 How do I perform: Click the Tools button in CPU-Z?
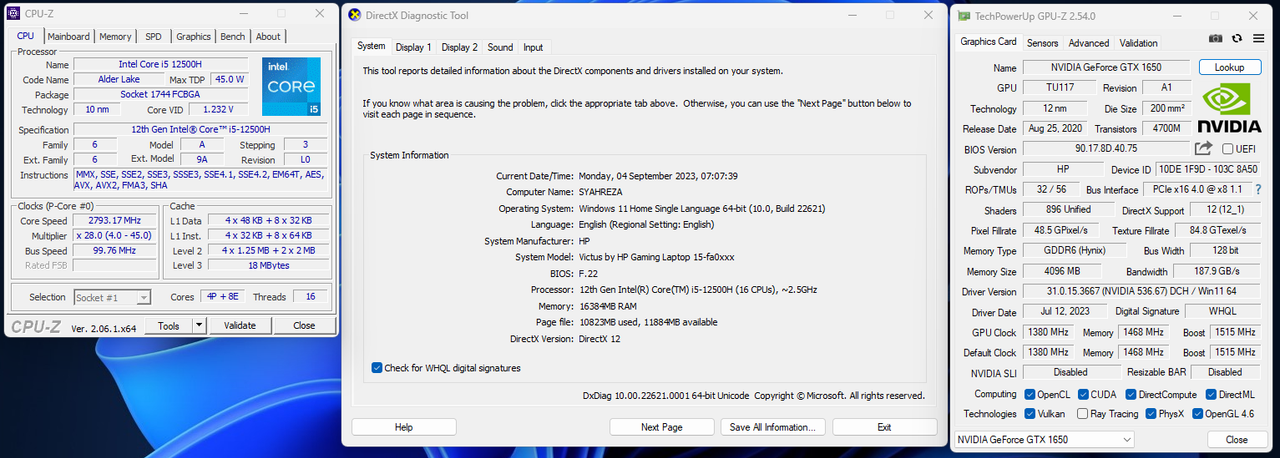click(169, 325)
